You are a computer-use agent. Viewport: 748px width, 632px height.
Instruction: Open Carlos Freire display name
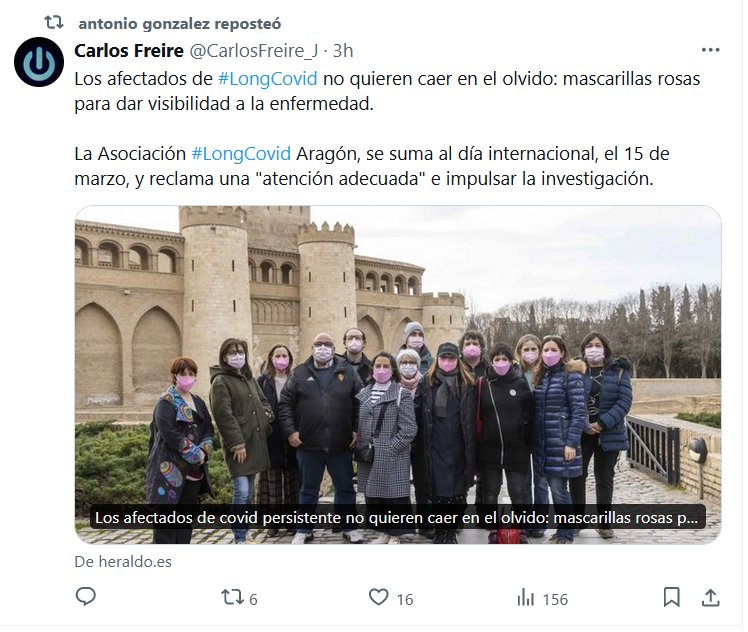pos(129,51)
